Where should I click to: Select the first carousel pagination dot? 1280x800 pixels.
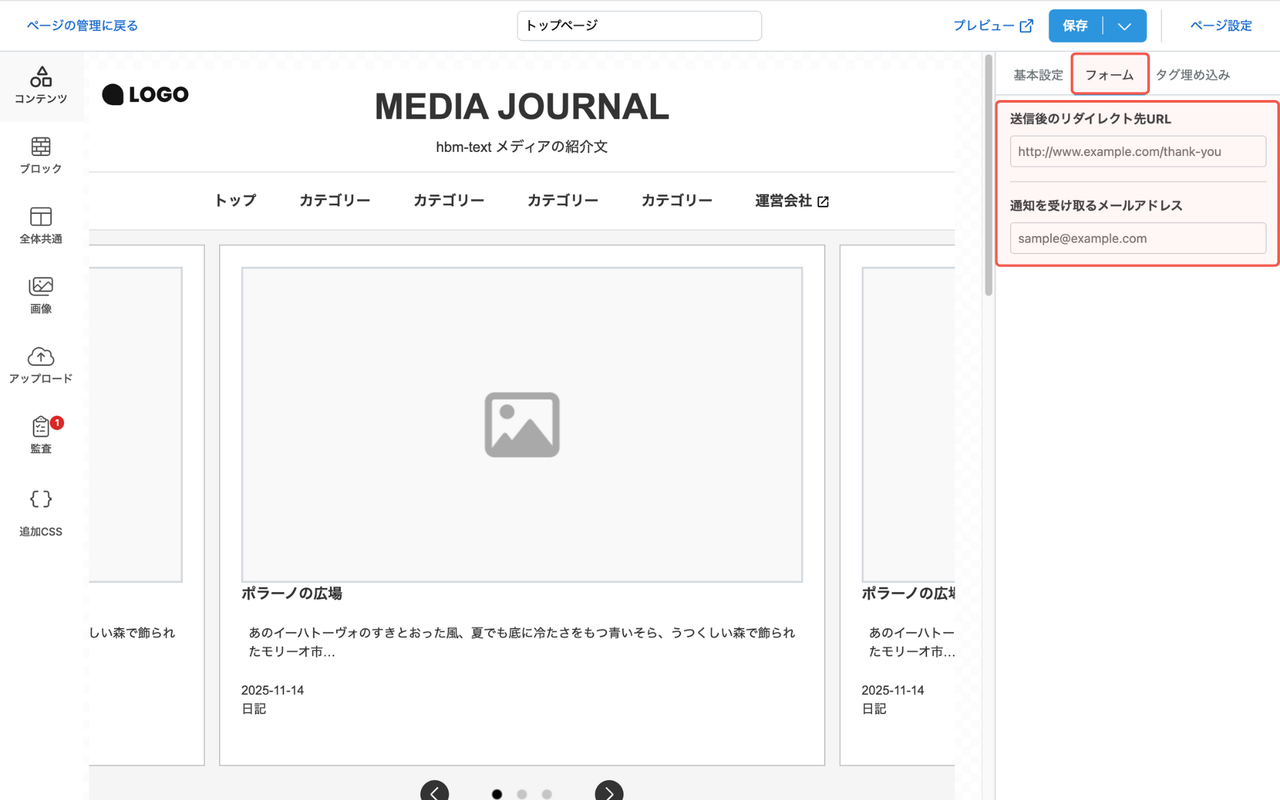coord(497,794)
